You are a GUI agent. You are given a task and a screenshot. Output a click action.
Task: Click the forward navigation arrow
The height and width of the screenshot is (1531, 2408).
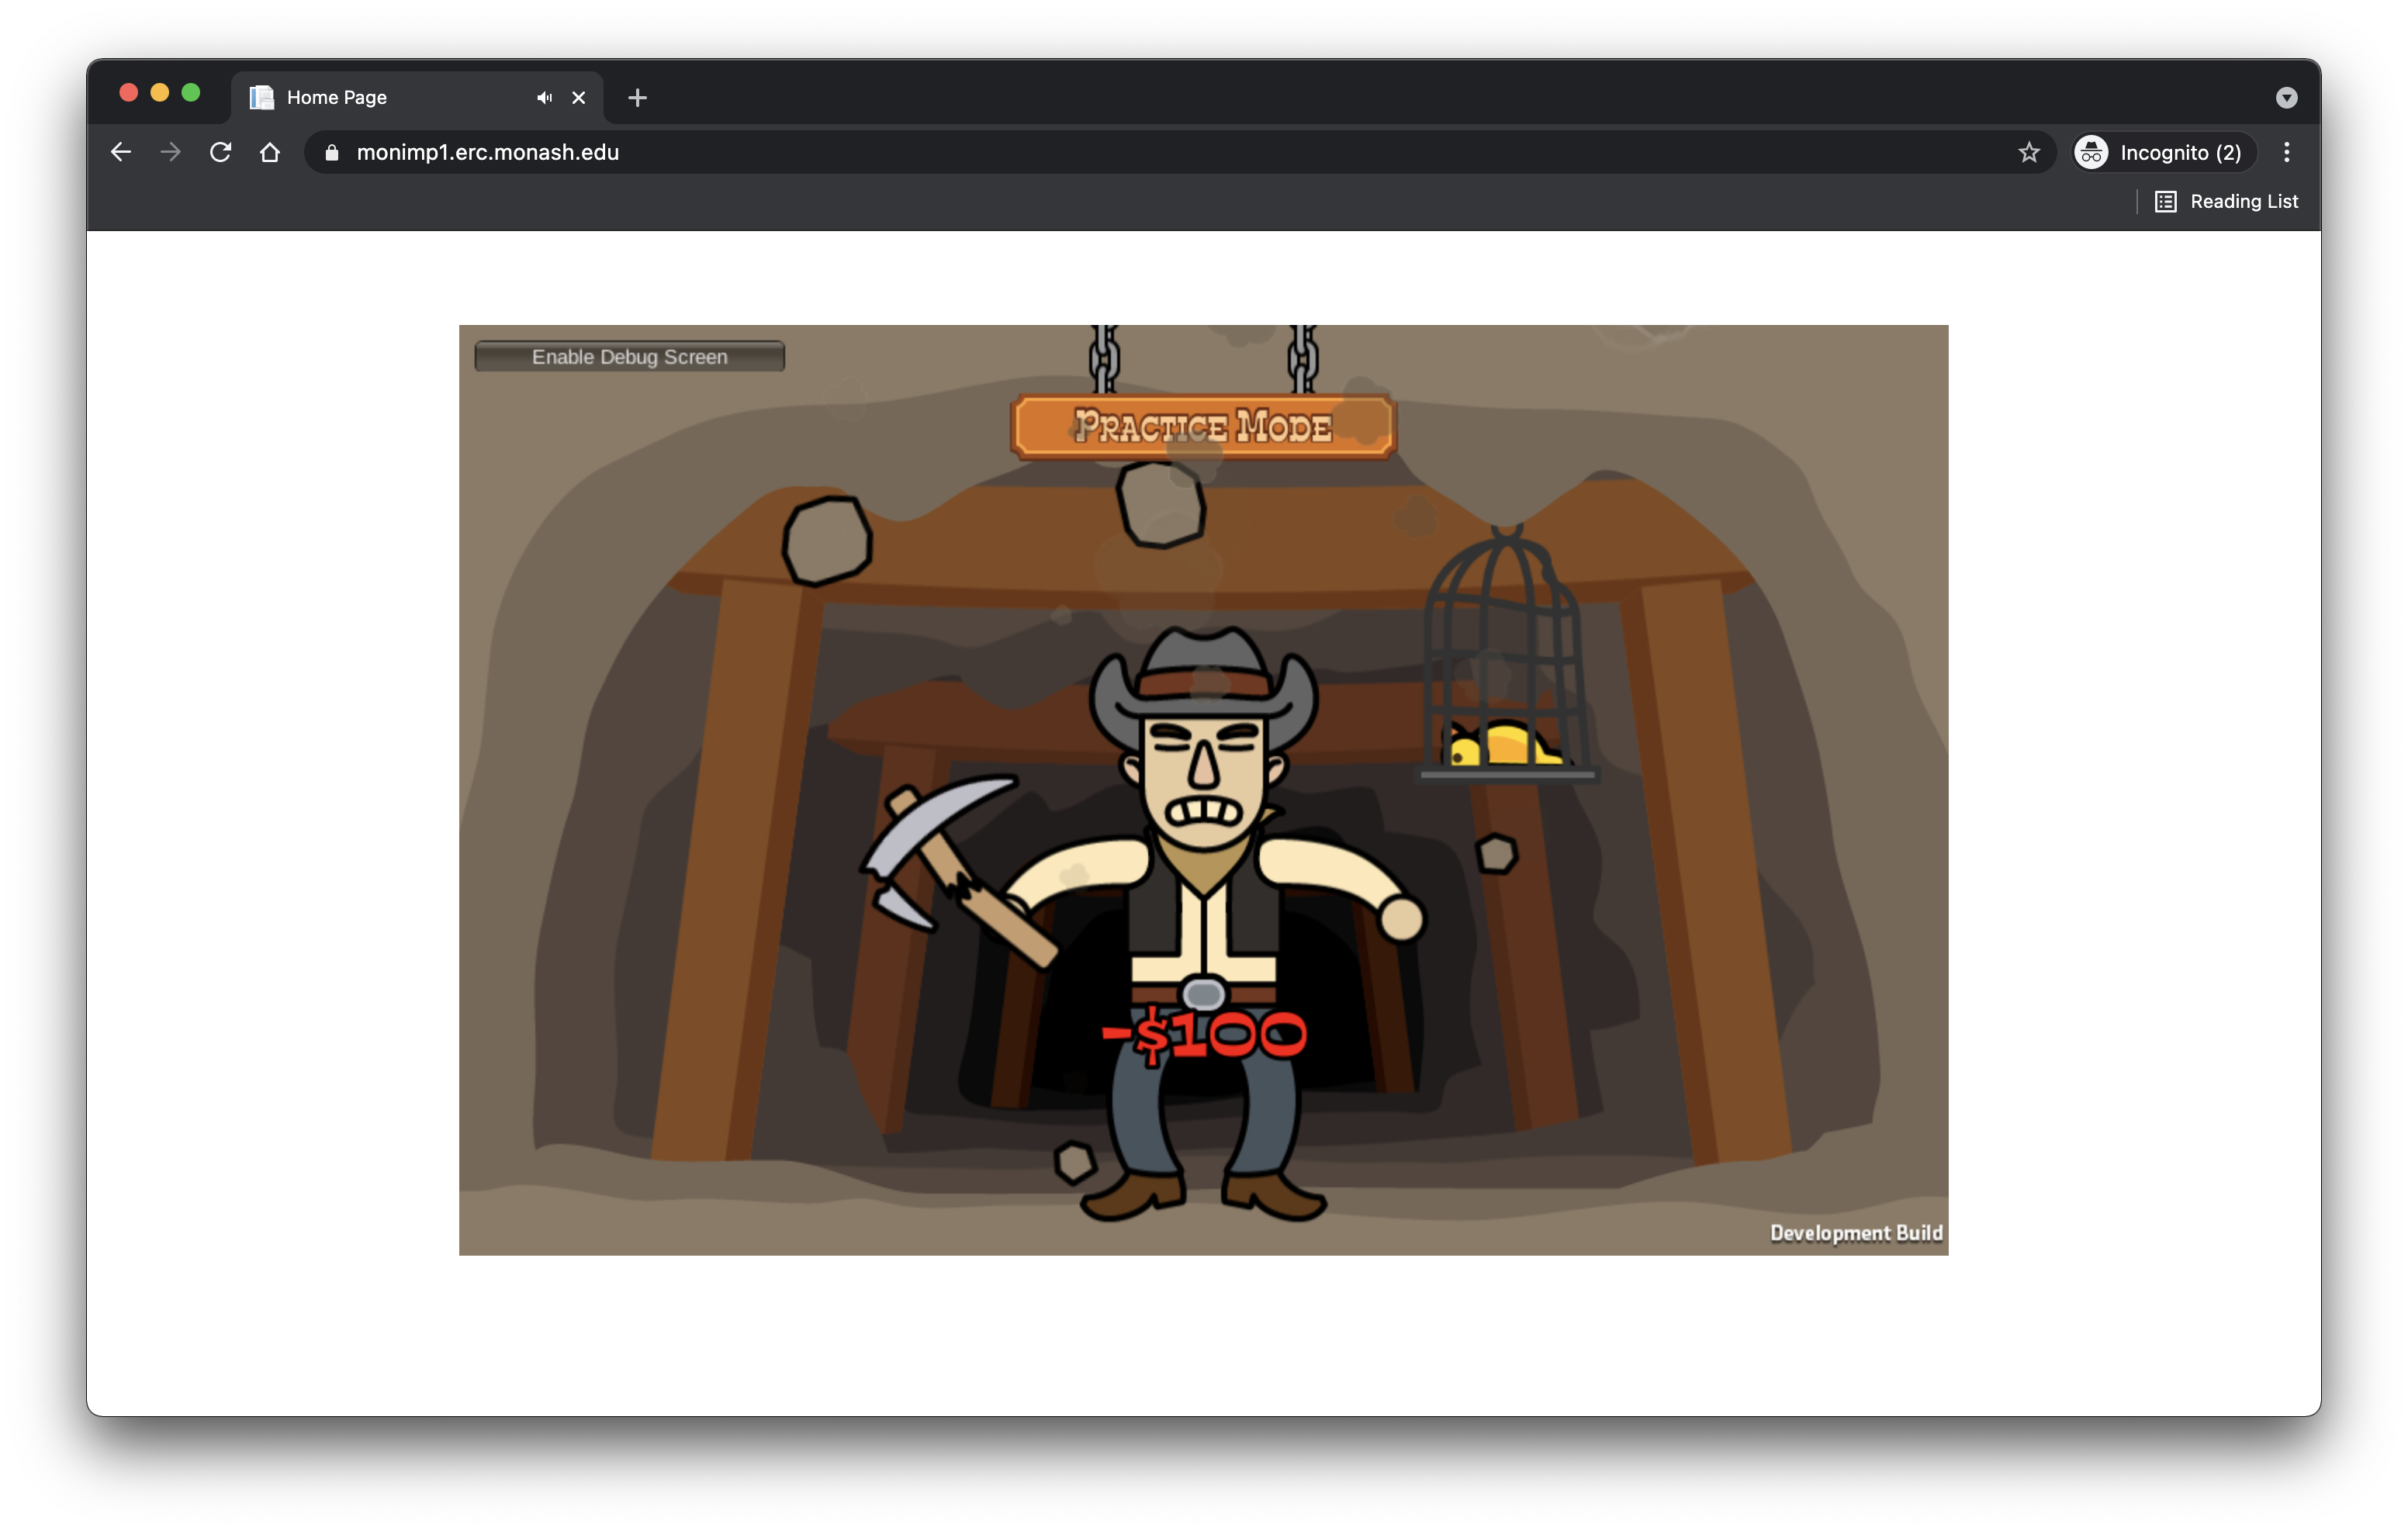(171, 152)
